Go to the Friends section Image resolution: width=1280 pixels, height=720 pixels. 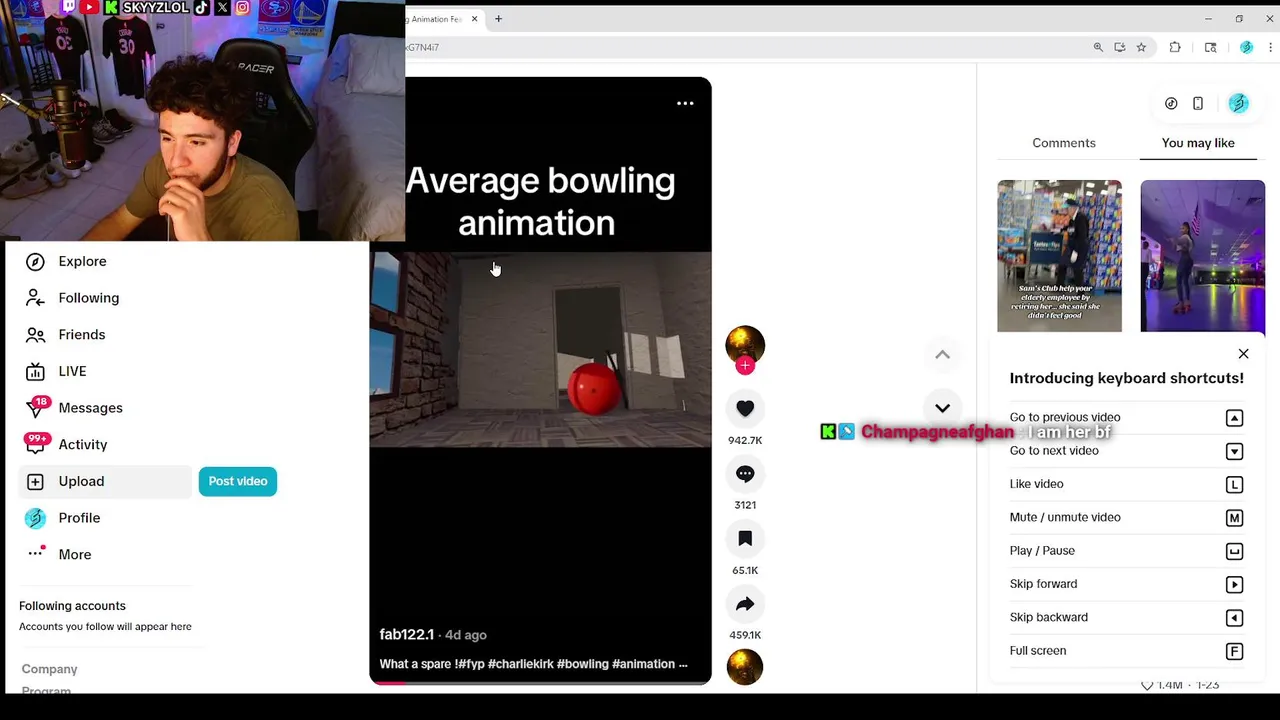82,335
